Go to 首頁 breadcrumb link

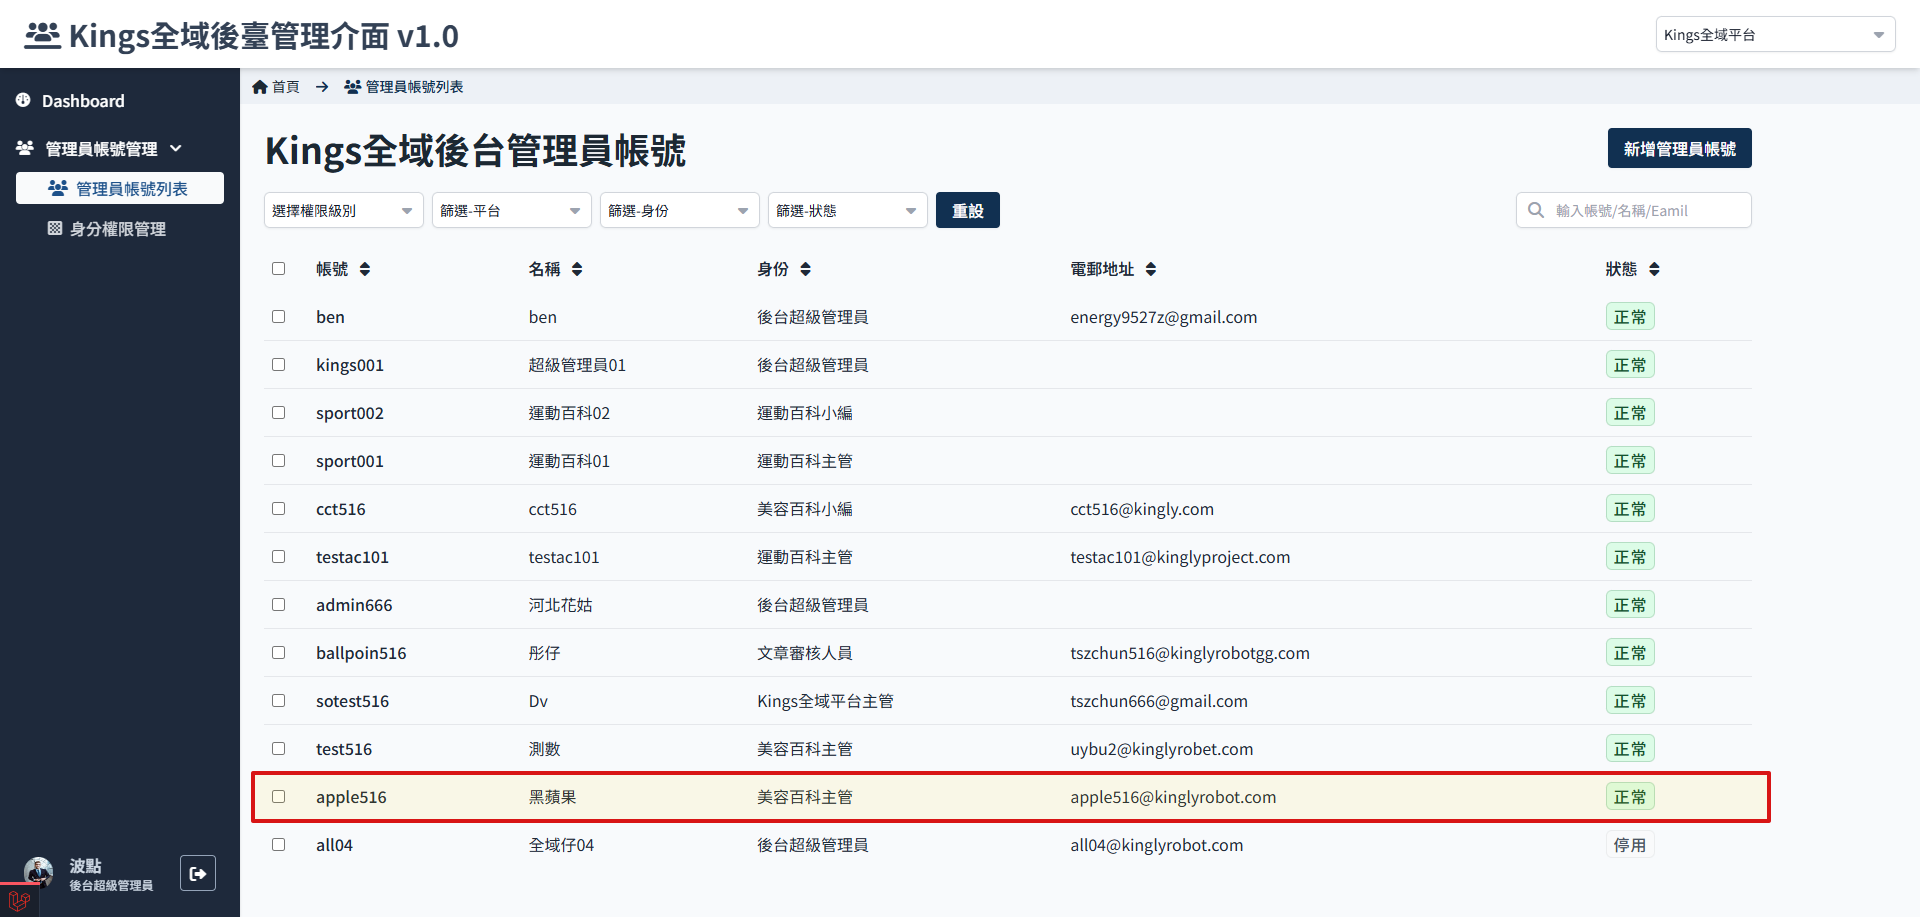coord(286,87)
